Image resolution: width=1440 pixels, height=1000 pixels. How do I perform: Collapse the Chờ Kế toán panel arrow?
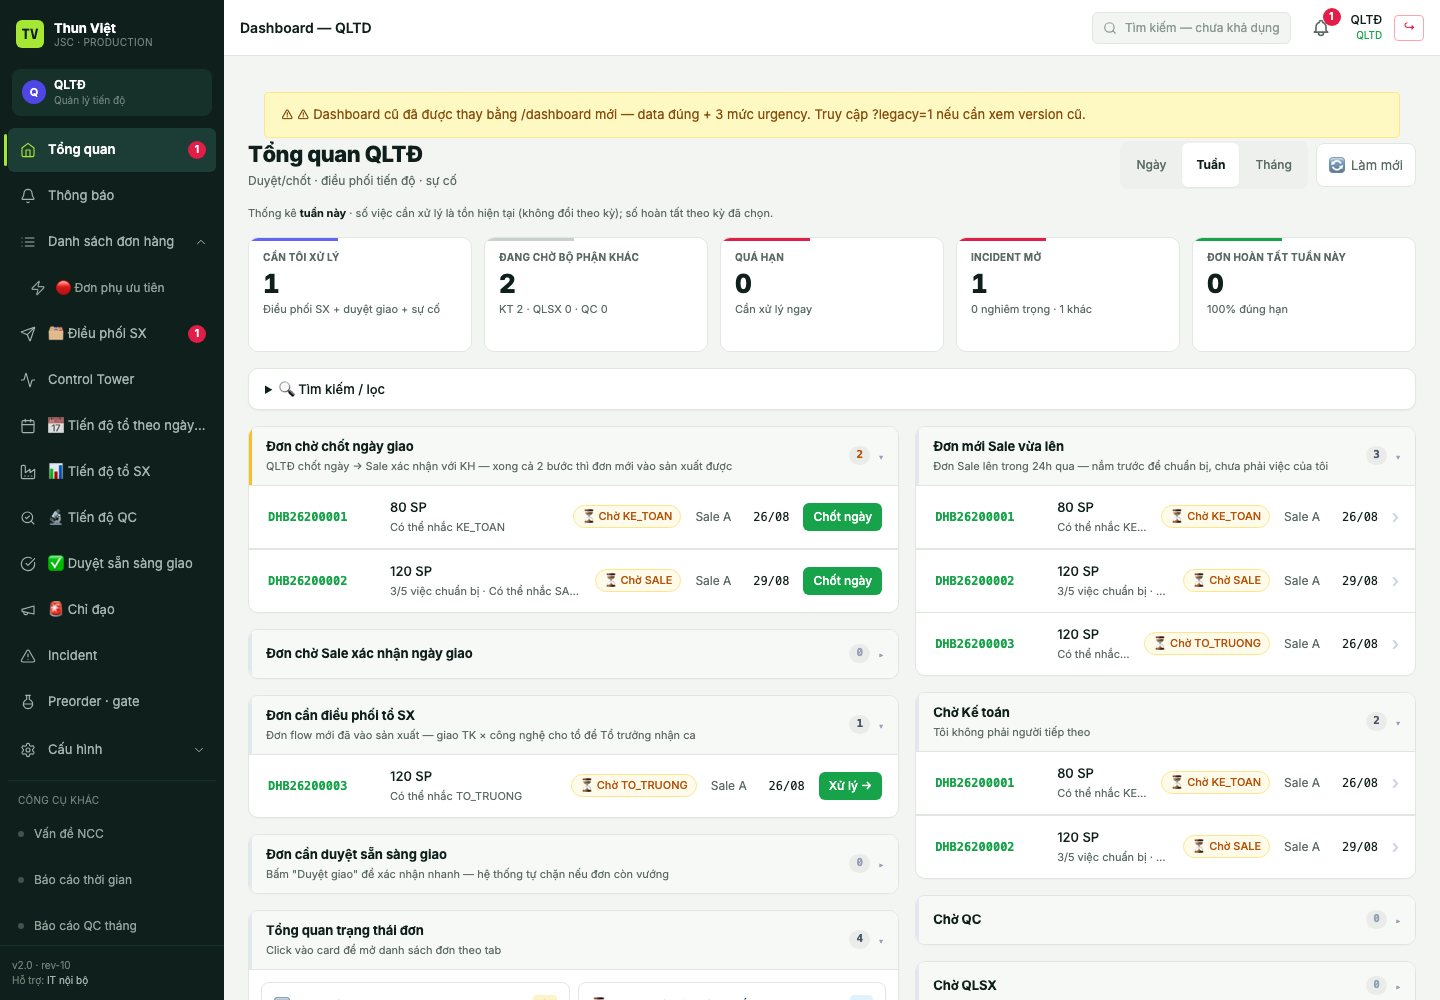(1398, 723)
